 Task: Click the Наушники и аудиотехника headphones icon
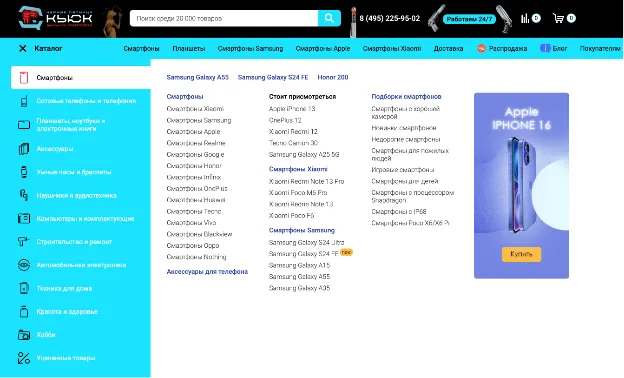[24, 195]
